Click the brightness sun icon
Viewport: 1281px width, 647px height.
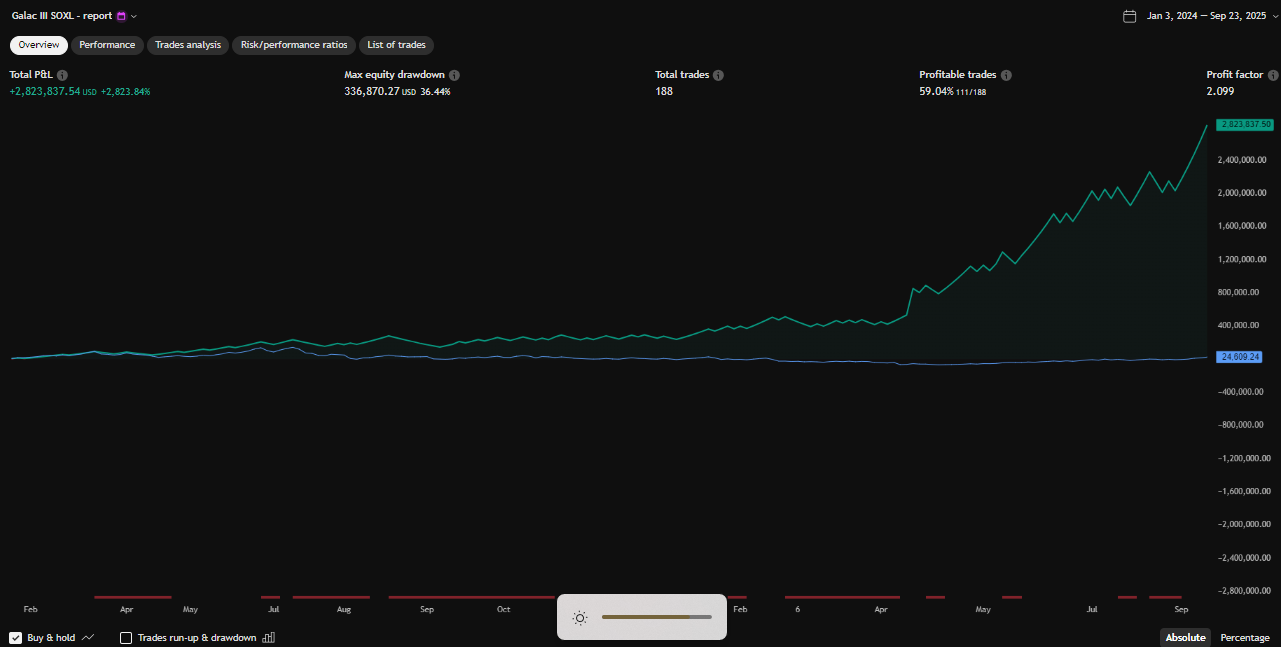[x=579, y=617]
